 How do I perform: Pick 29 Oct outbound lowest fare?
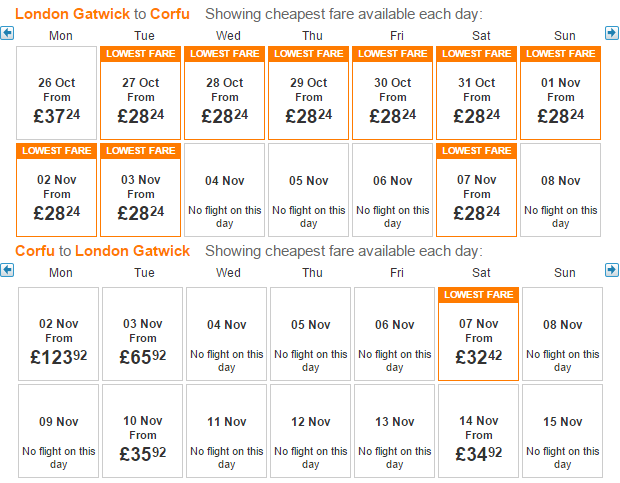click(308, 93)
